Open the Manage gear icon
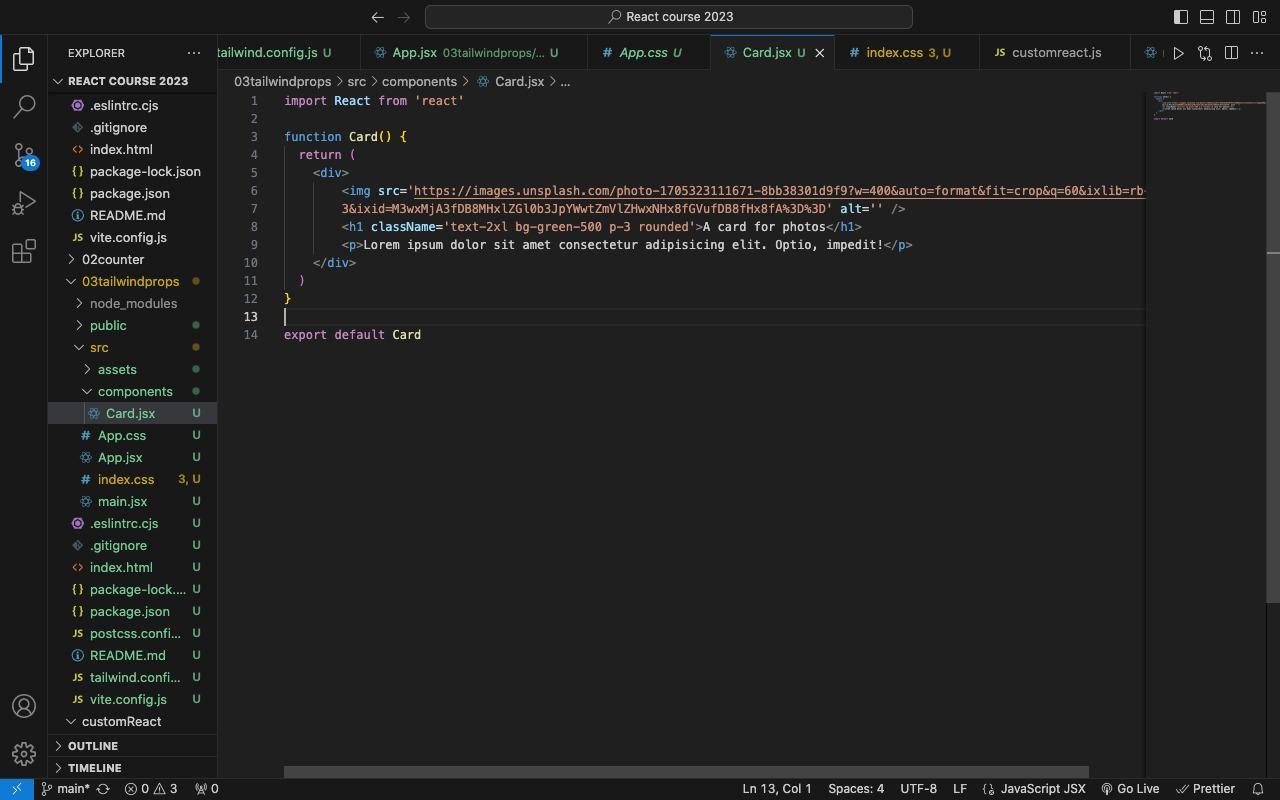Viewport: 1280px width, 800px height. (24, 754)
